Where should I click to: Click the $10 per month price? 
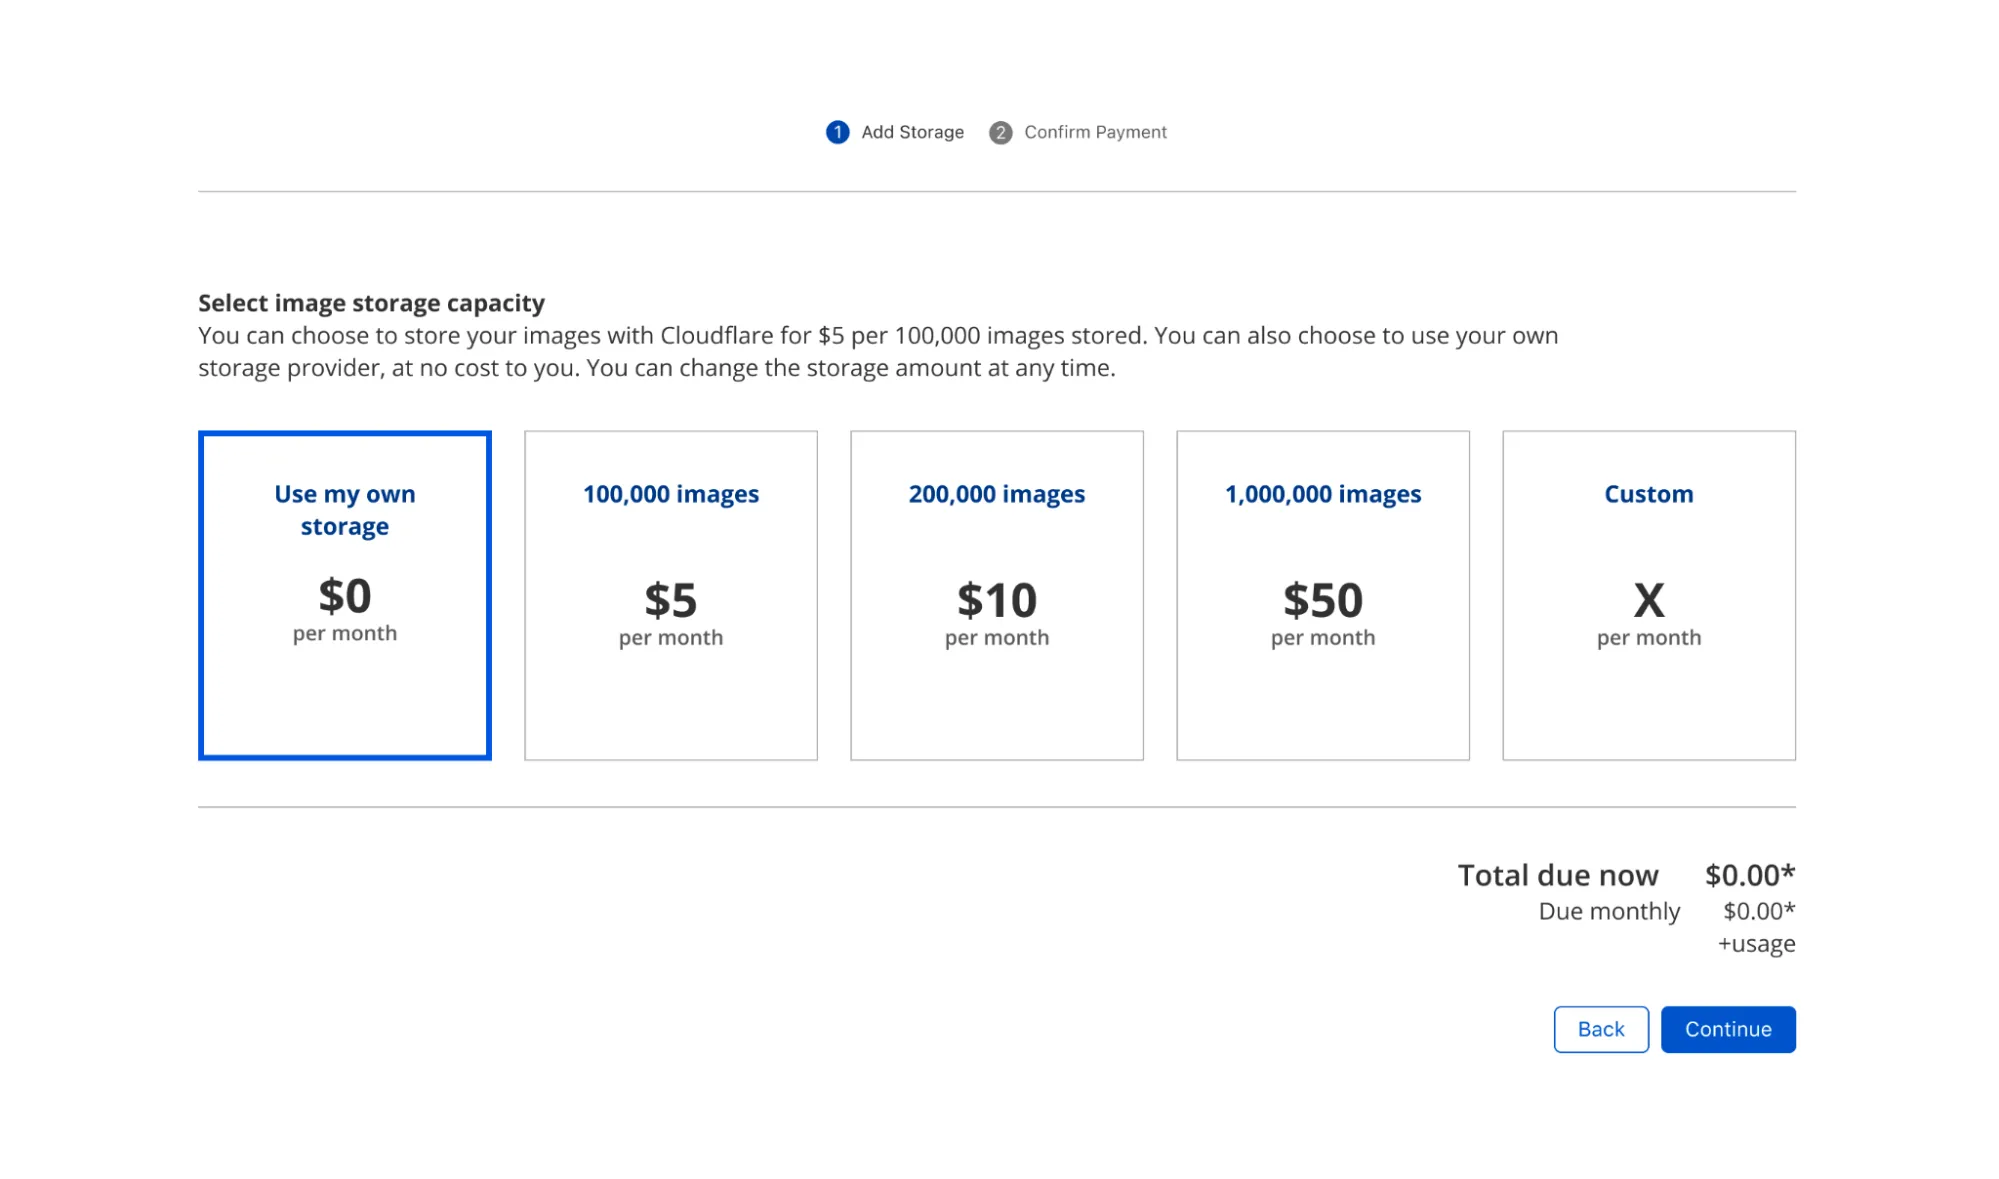coord(996,601)
